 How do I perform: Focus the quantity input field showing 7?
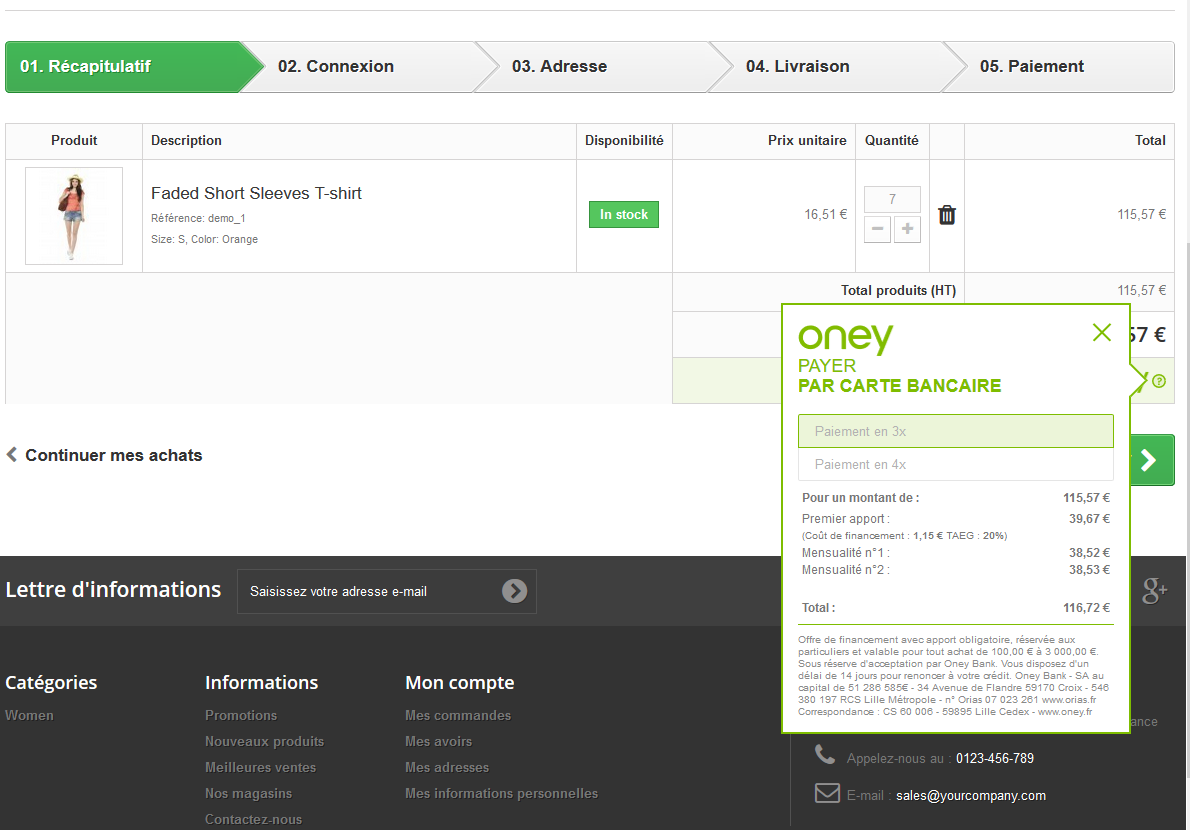tap(892, 200)
